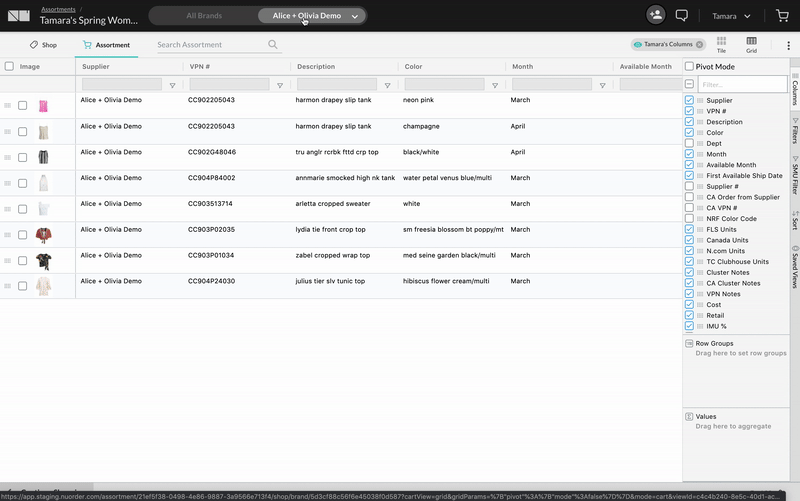Click the columns Filter text box
This screenshot has height=501, width=800.
point(743,84)
